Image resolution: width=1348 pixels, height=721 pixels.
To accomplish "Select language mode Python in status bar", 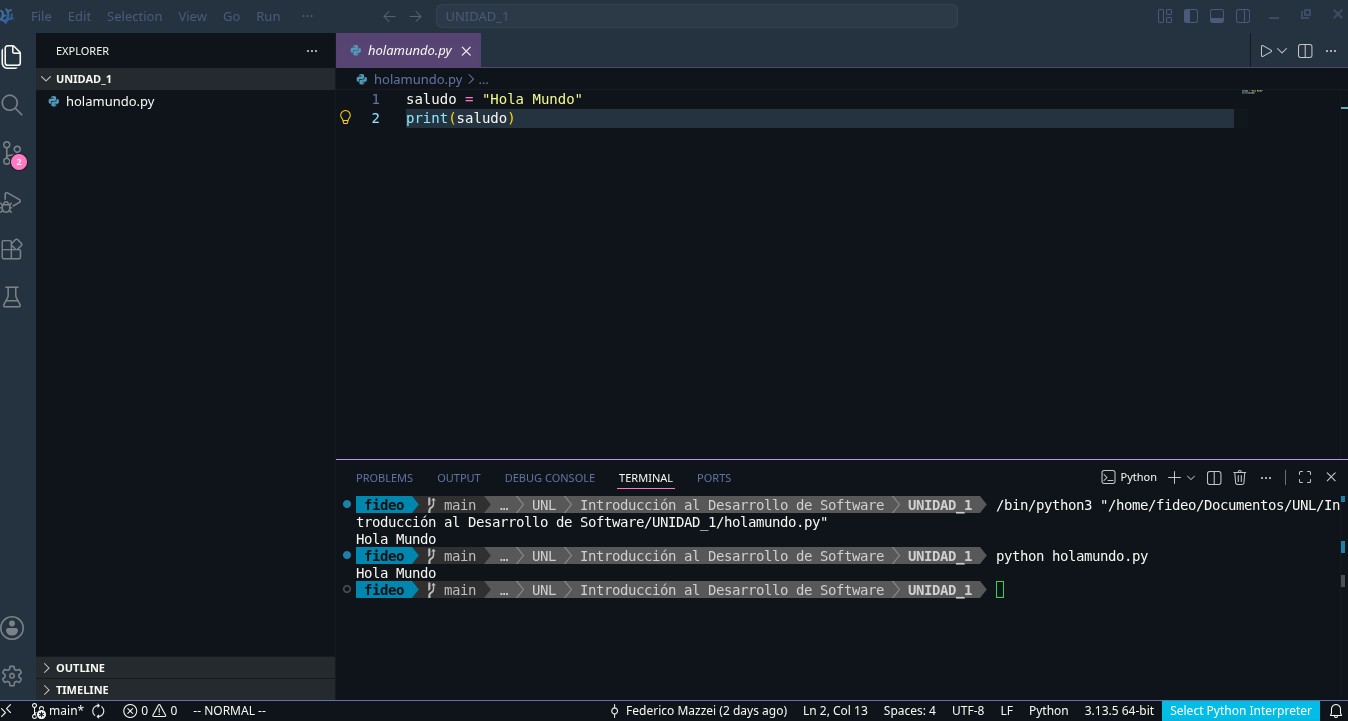I will point(1049,711).
